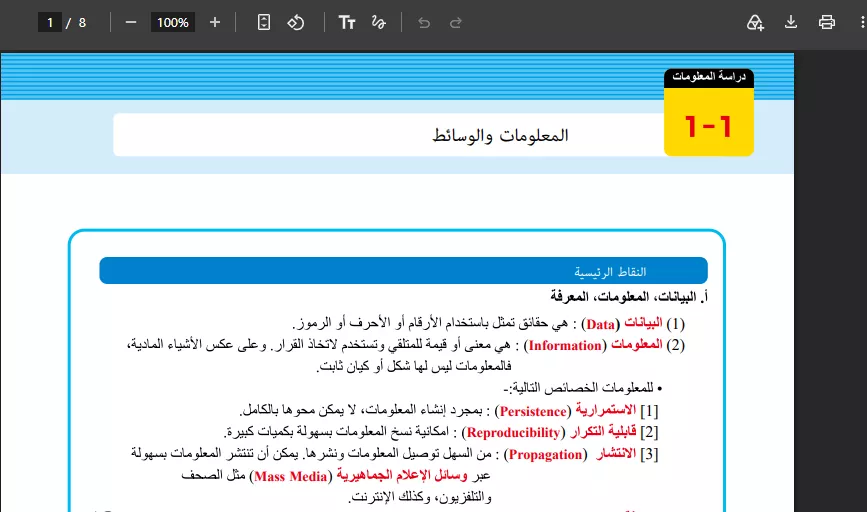This screenshot has height=512, width=867.
Task: Rotate the document counterclockwise
Action: point(296,23)
